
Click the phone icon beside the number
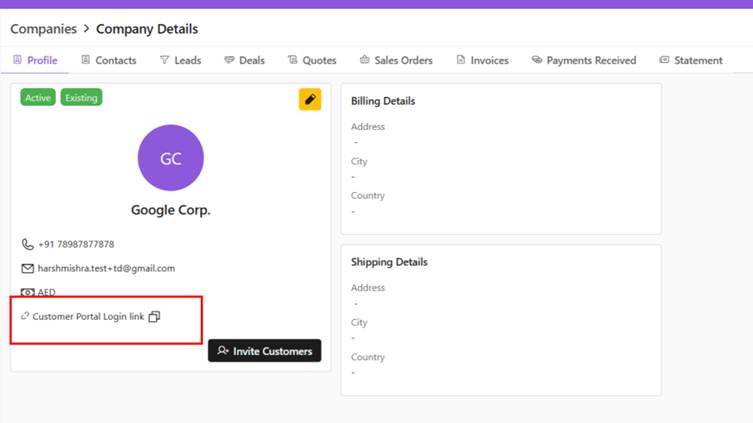[x=27, y=244]
